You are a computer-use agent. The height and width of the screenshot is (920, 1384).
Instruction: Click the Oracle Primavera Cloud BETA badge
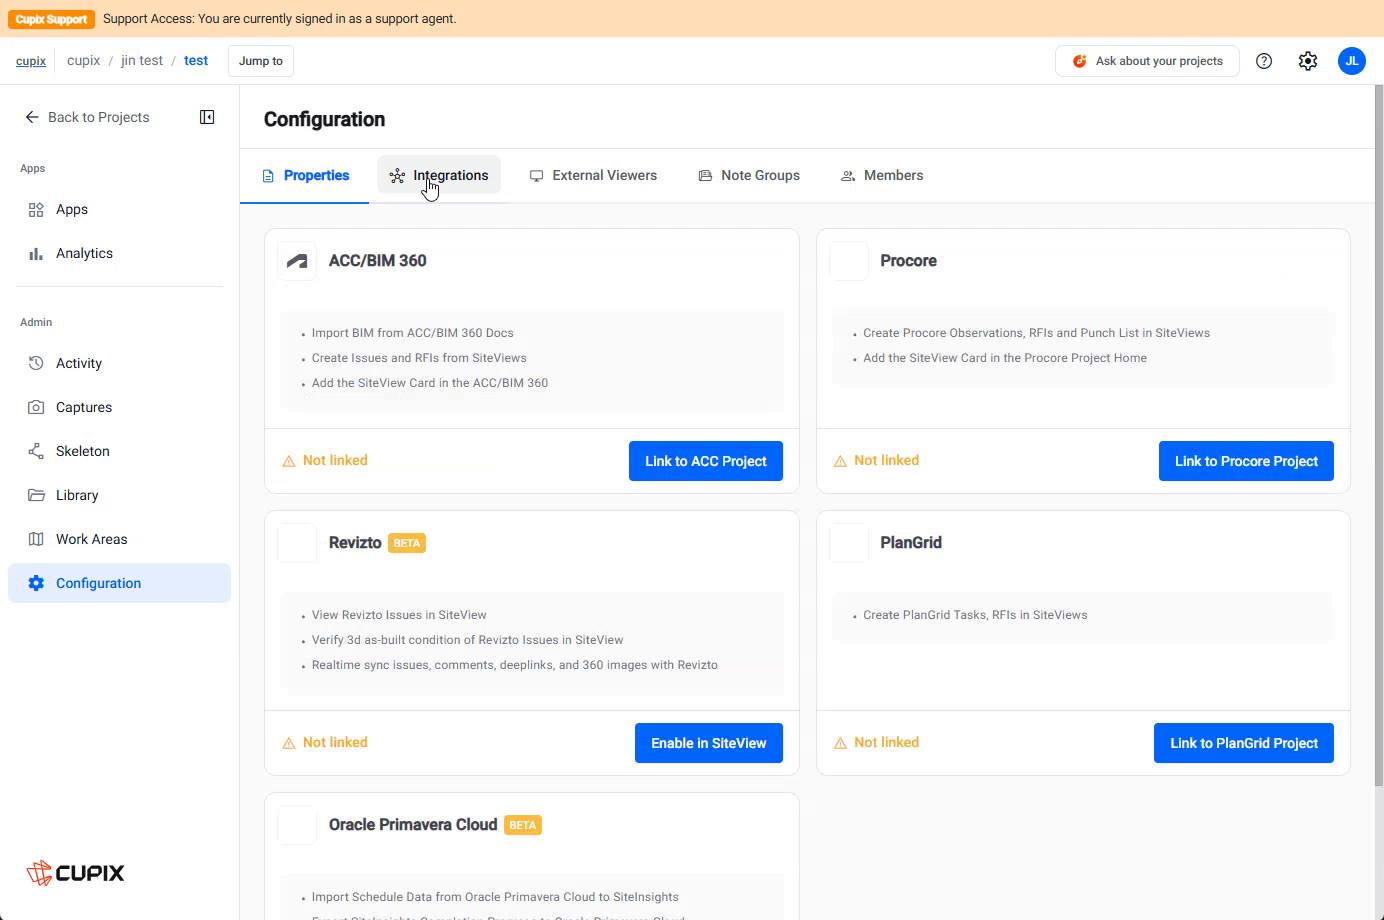(x=523, y=825)
